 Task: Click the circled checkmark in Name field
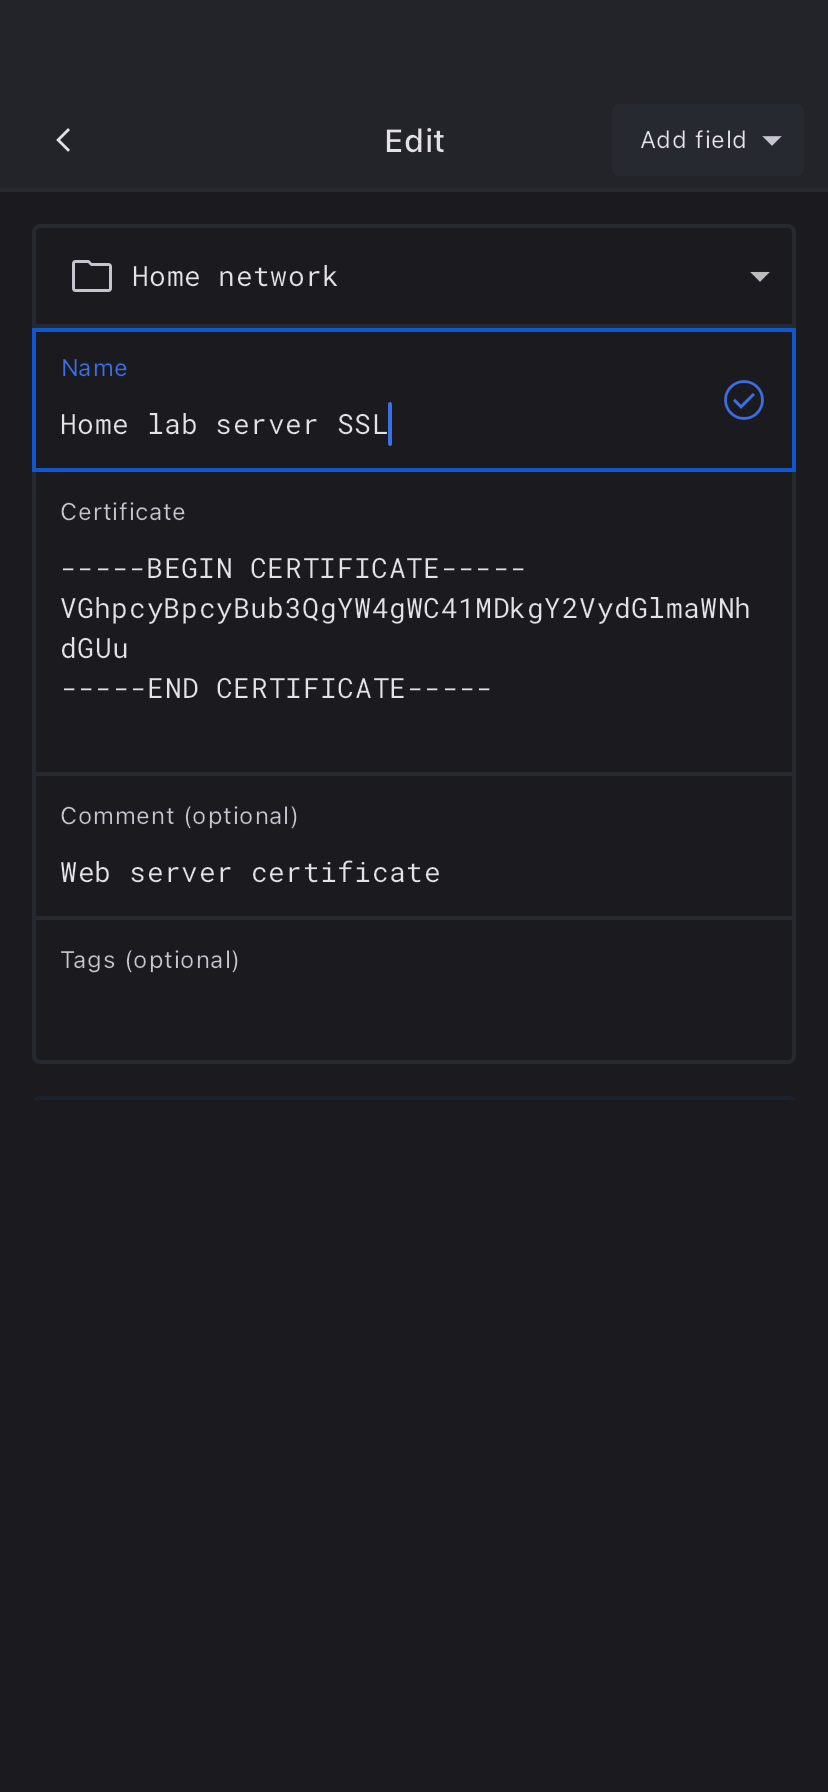743,400
